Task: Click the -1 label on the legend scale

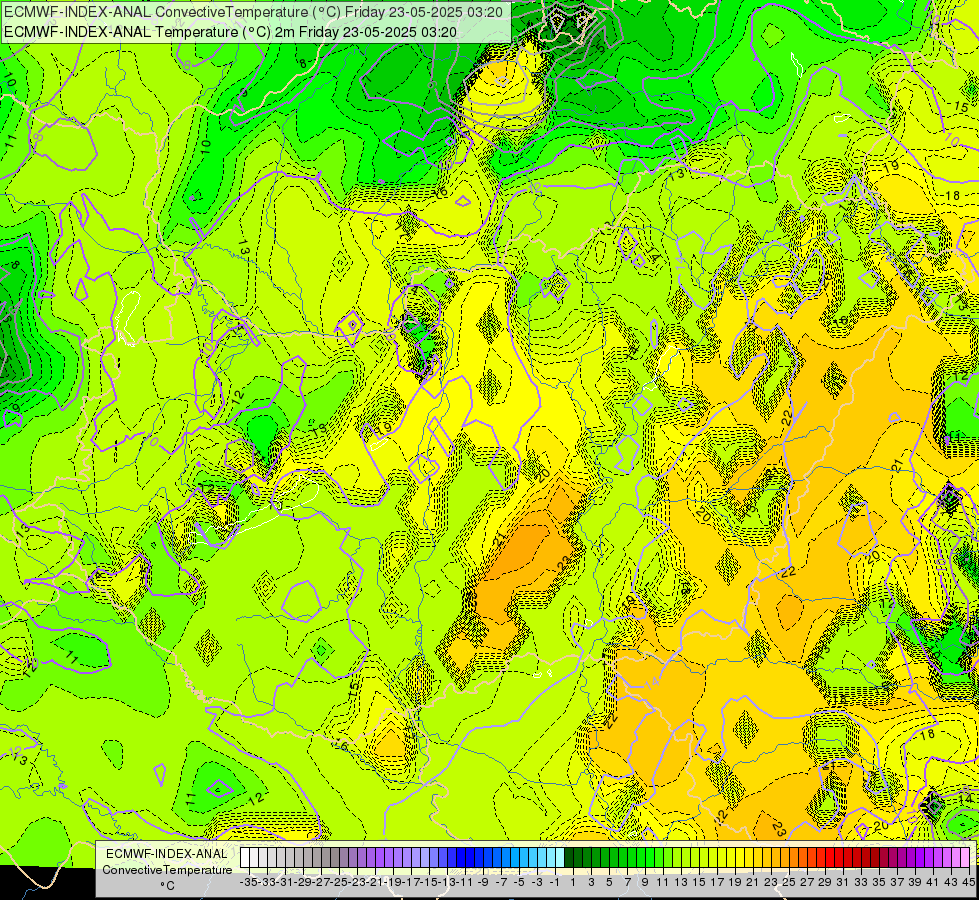Action: pos(555,883)
